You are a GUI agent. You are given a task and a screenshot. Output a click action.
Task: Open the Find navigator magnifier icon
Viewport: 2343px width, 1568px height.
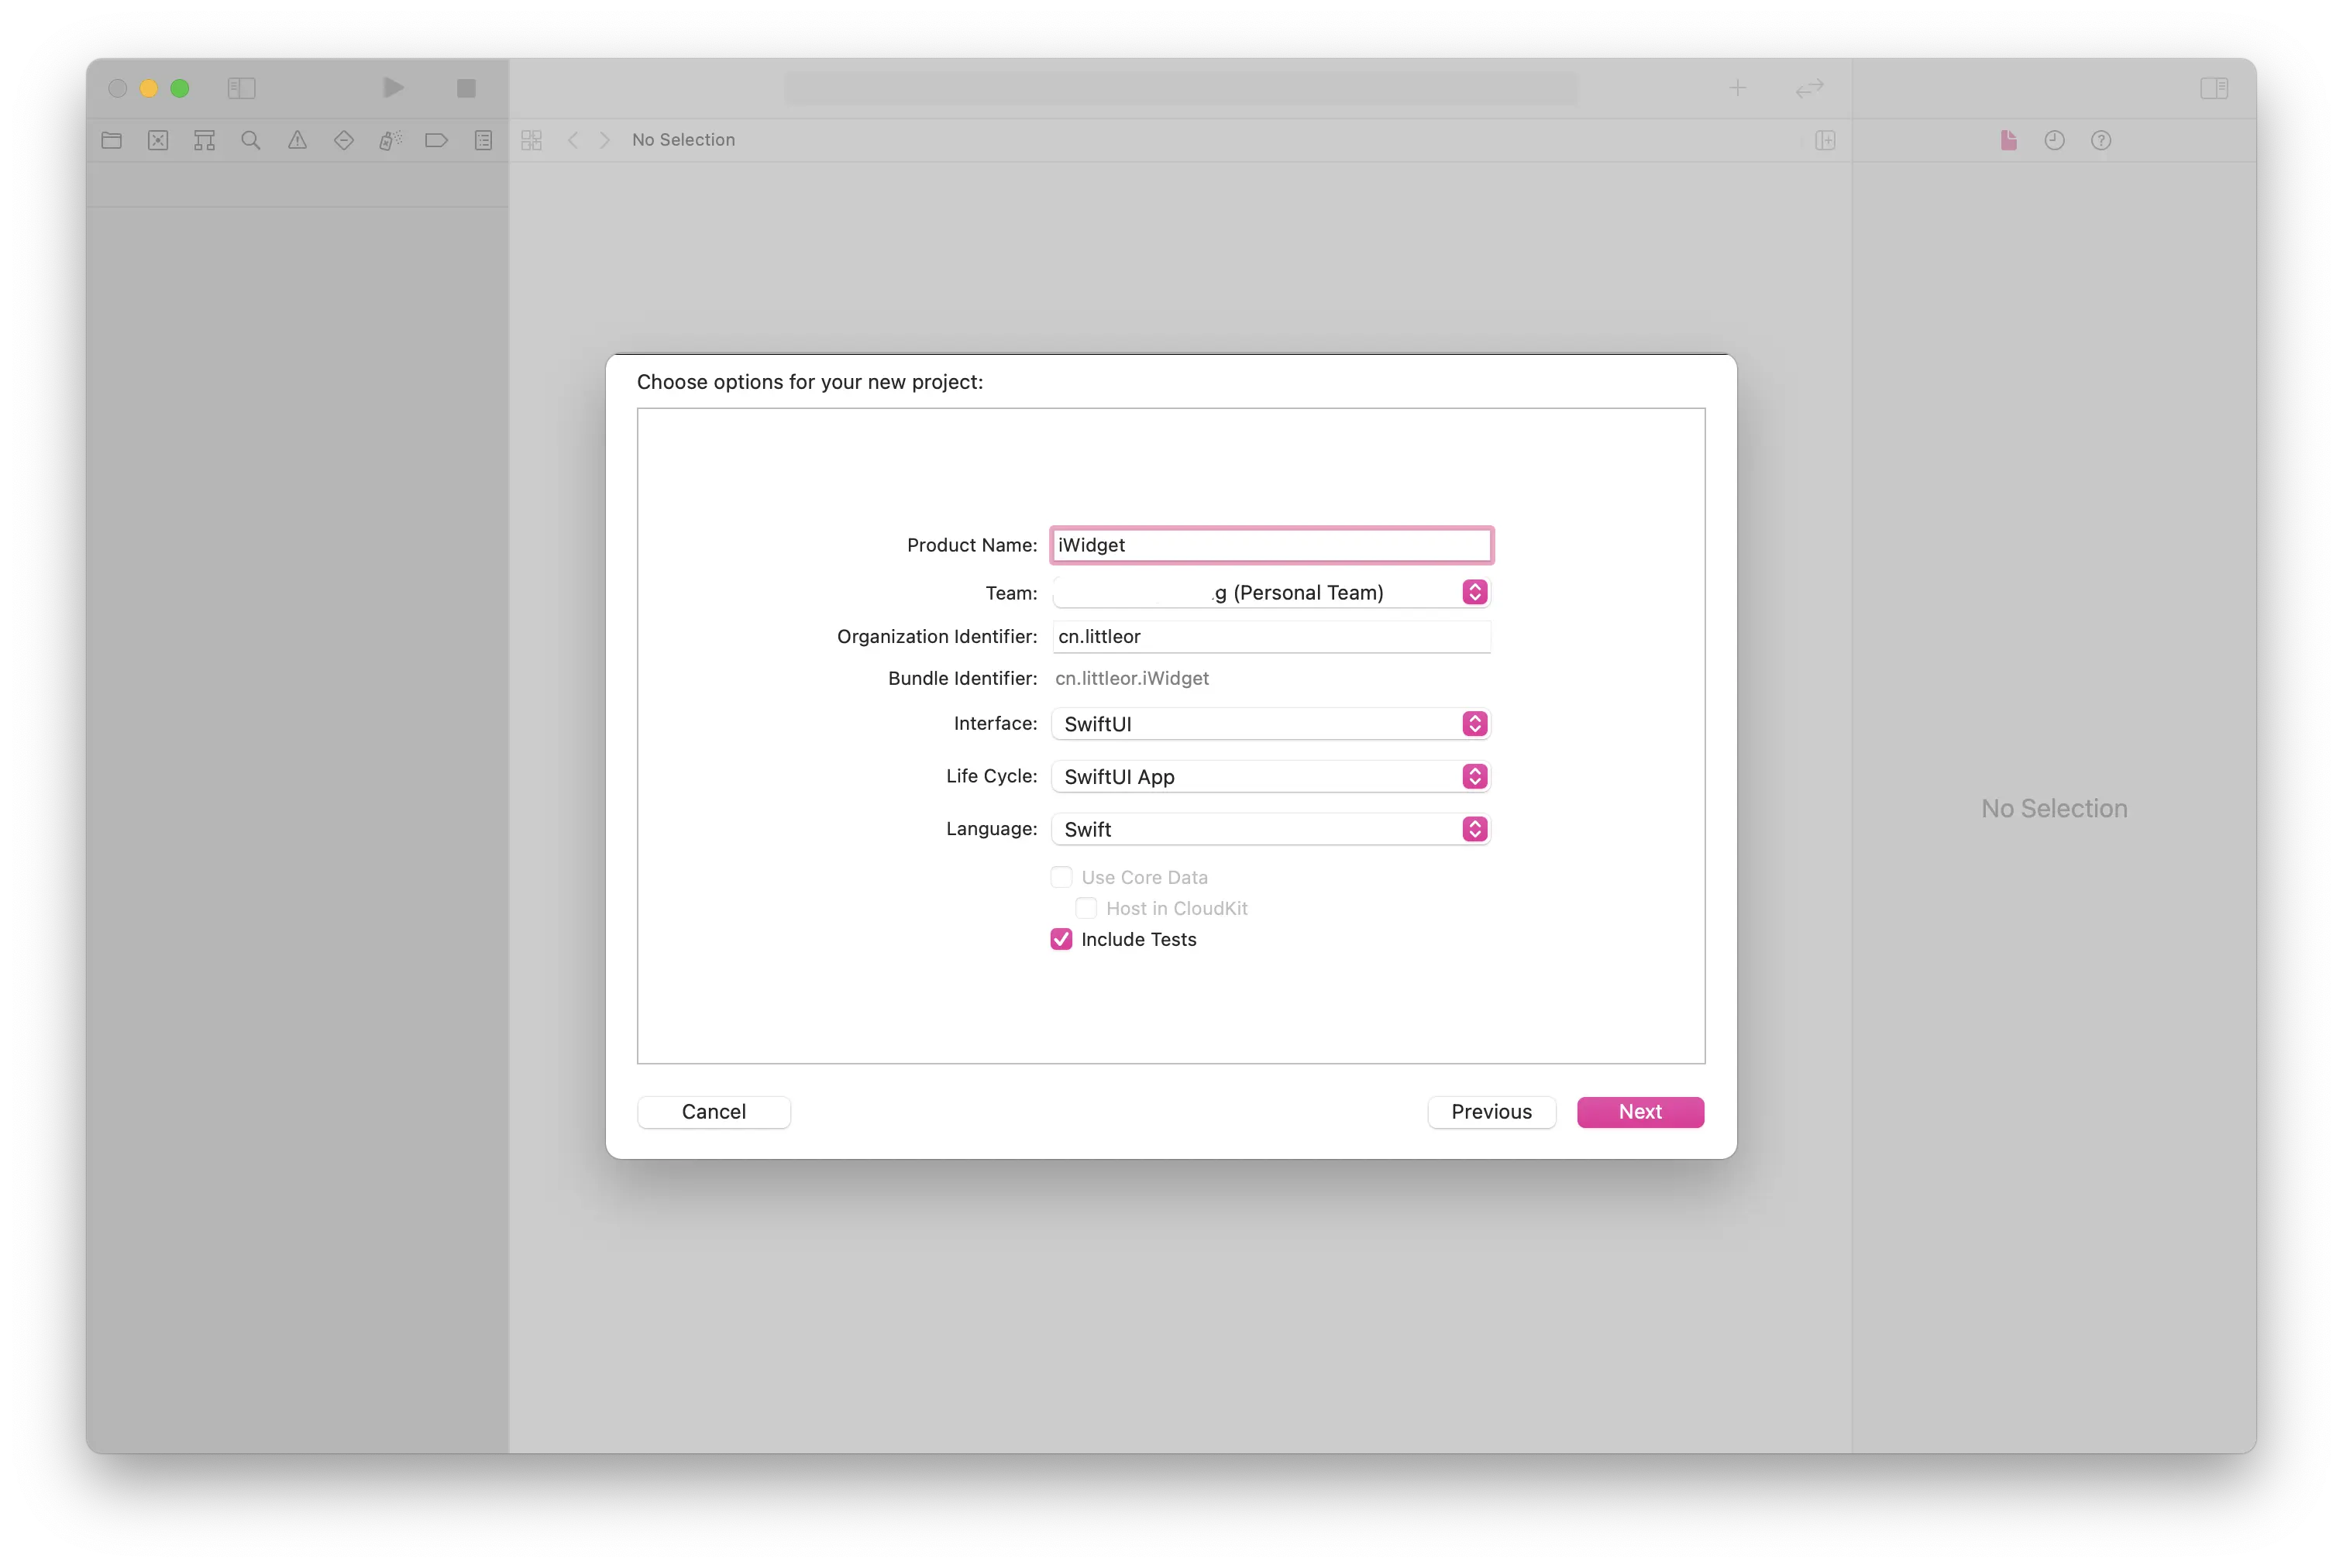click(251, 140)
